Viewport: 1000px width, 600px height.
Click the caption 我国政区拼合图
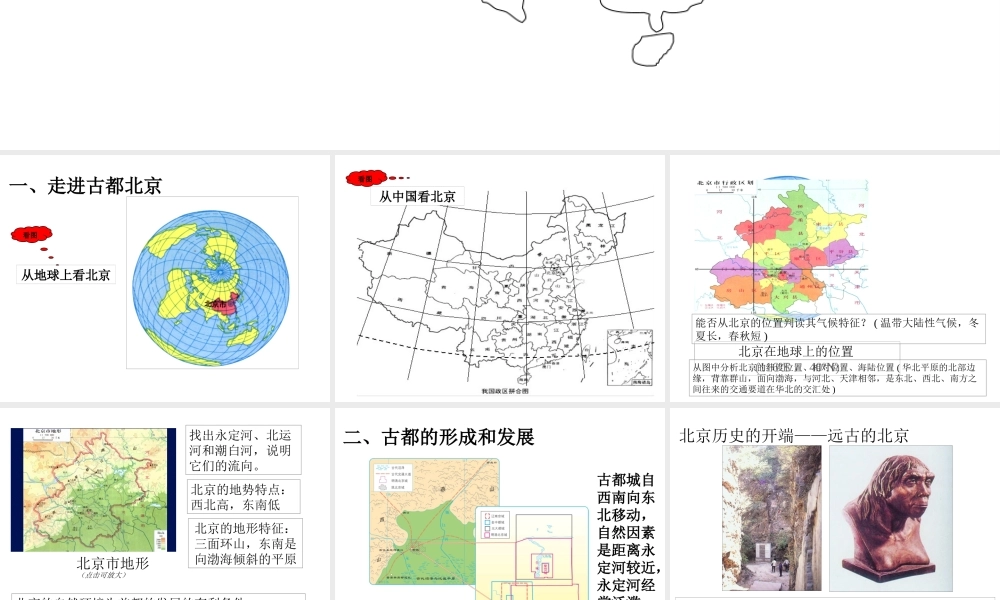click(504, 391)
